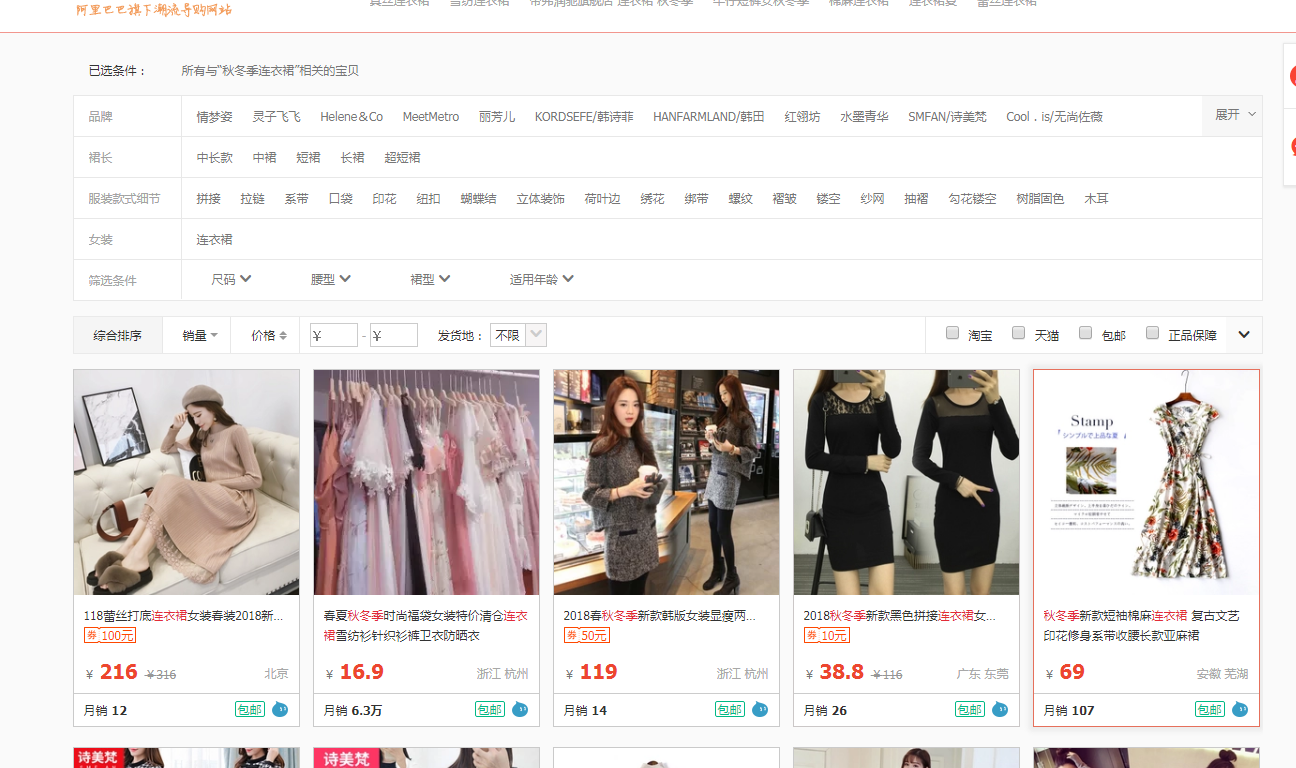Click the green 包邮 badge on the 月销 12 listing
The image size is (1296, 768).
coord(250,710)
